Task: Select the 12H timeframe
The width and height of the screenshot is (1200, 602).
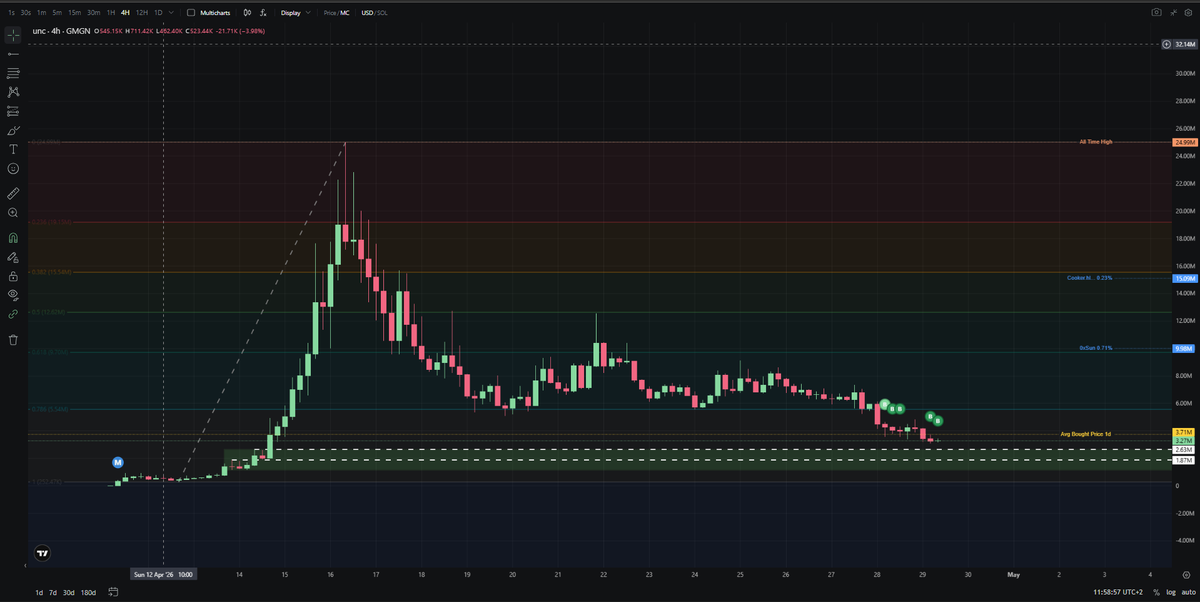Action: [142, 13]
